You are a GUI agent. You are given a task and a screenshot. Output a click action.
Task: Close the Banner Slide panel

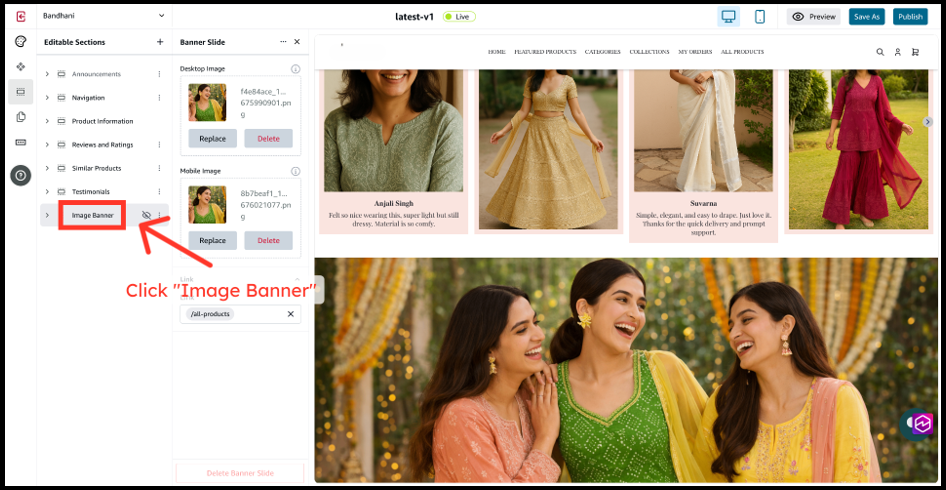pos(297,42)
